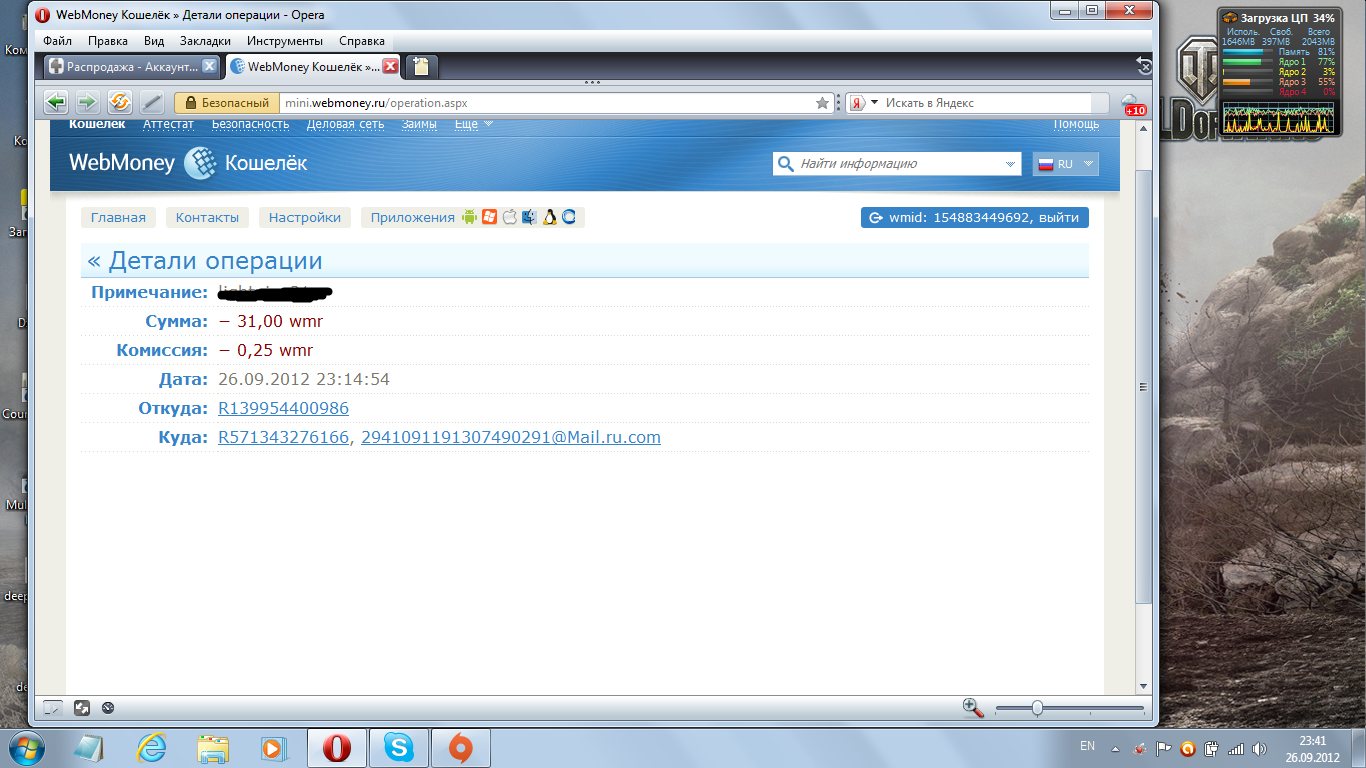Go back via the Детали операции heading
Screen dimensions: 1366x768
click(x=205, y=261)
